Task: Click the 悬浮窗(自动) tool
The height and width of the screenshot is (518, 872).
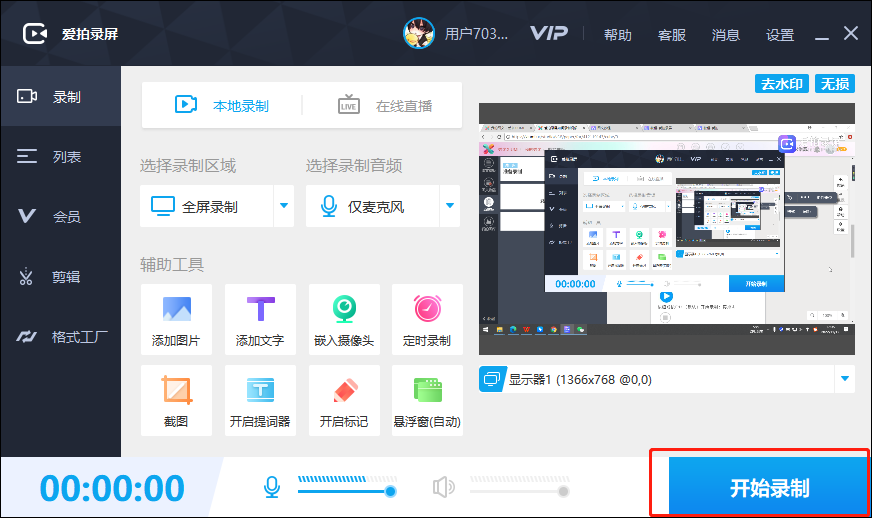Action: click(427, 400)
